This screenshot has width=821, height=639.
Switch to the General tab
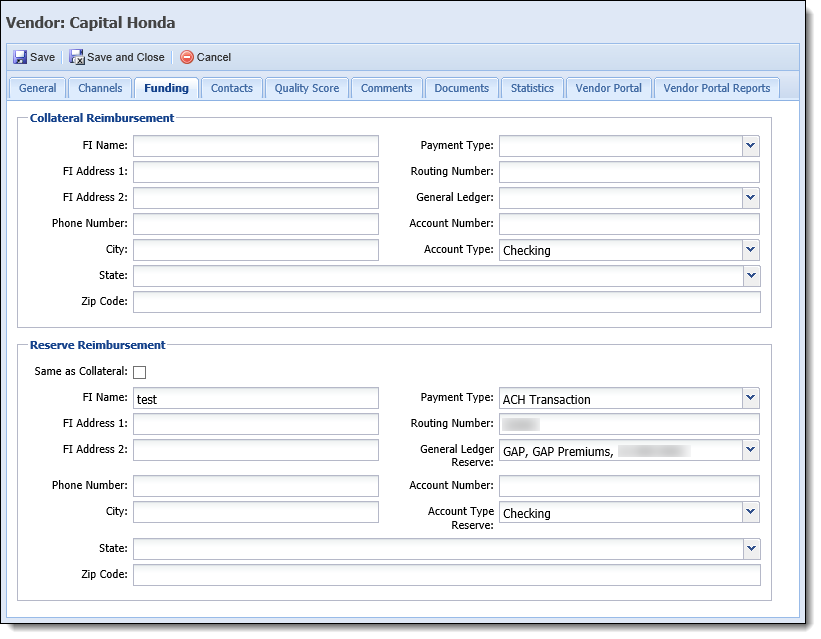pos(38,88)
